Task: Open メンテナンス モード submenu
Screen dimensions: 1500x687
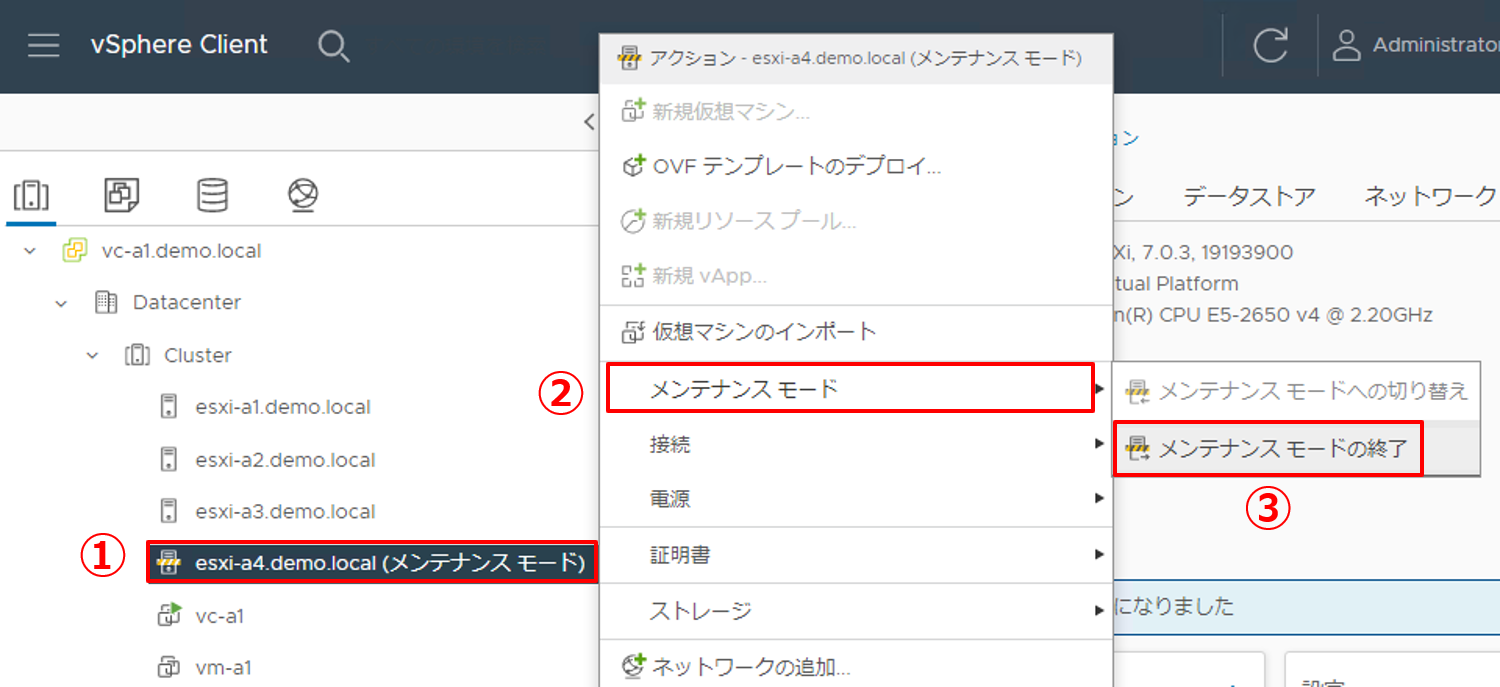Action: pyautogui.click(x=850, y=388)
